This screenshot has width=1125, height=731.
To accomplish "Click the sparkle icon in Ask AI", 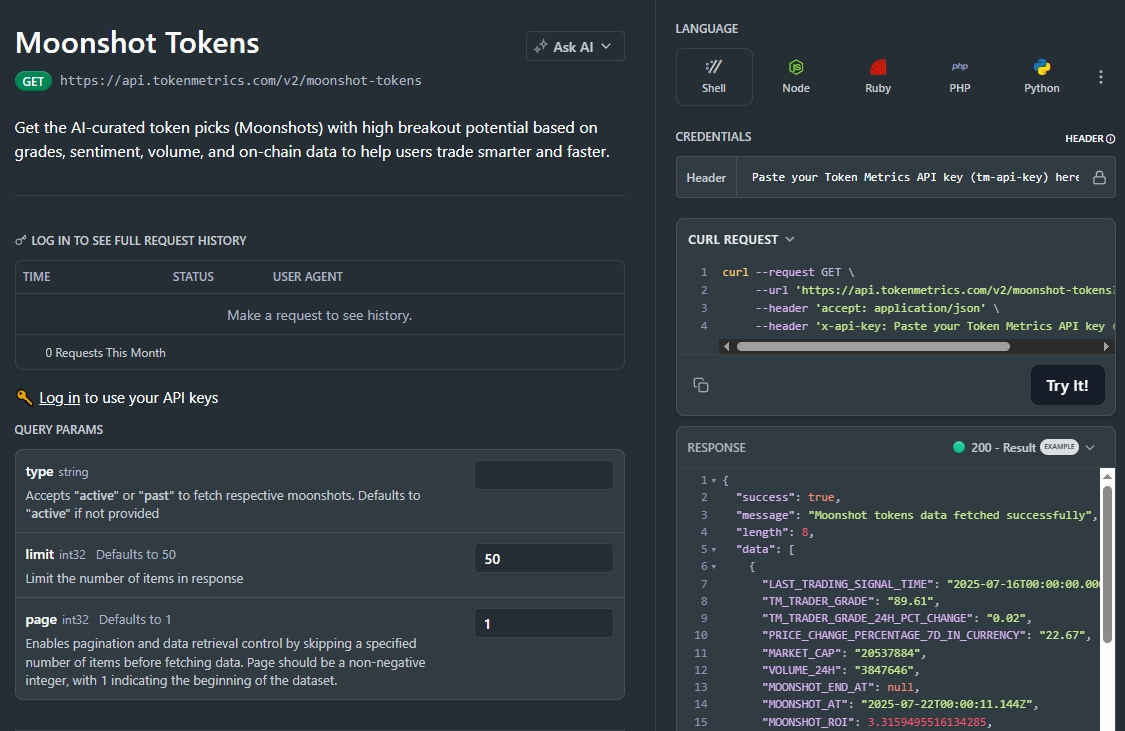I will pyautogui.click(x=541, y=47).
